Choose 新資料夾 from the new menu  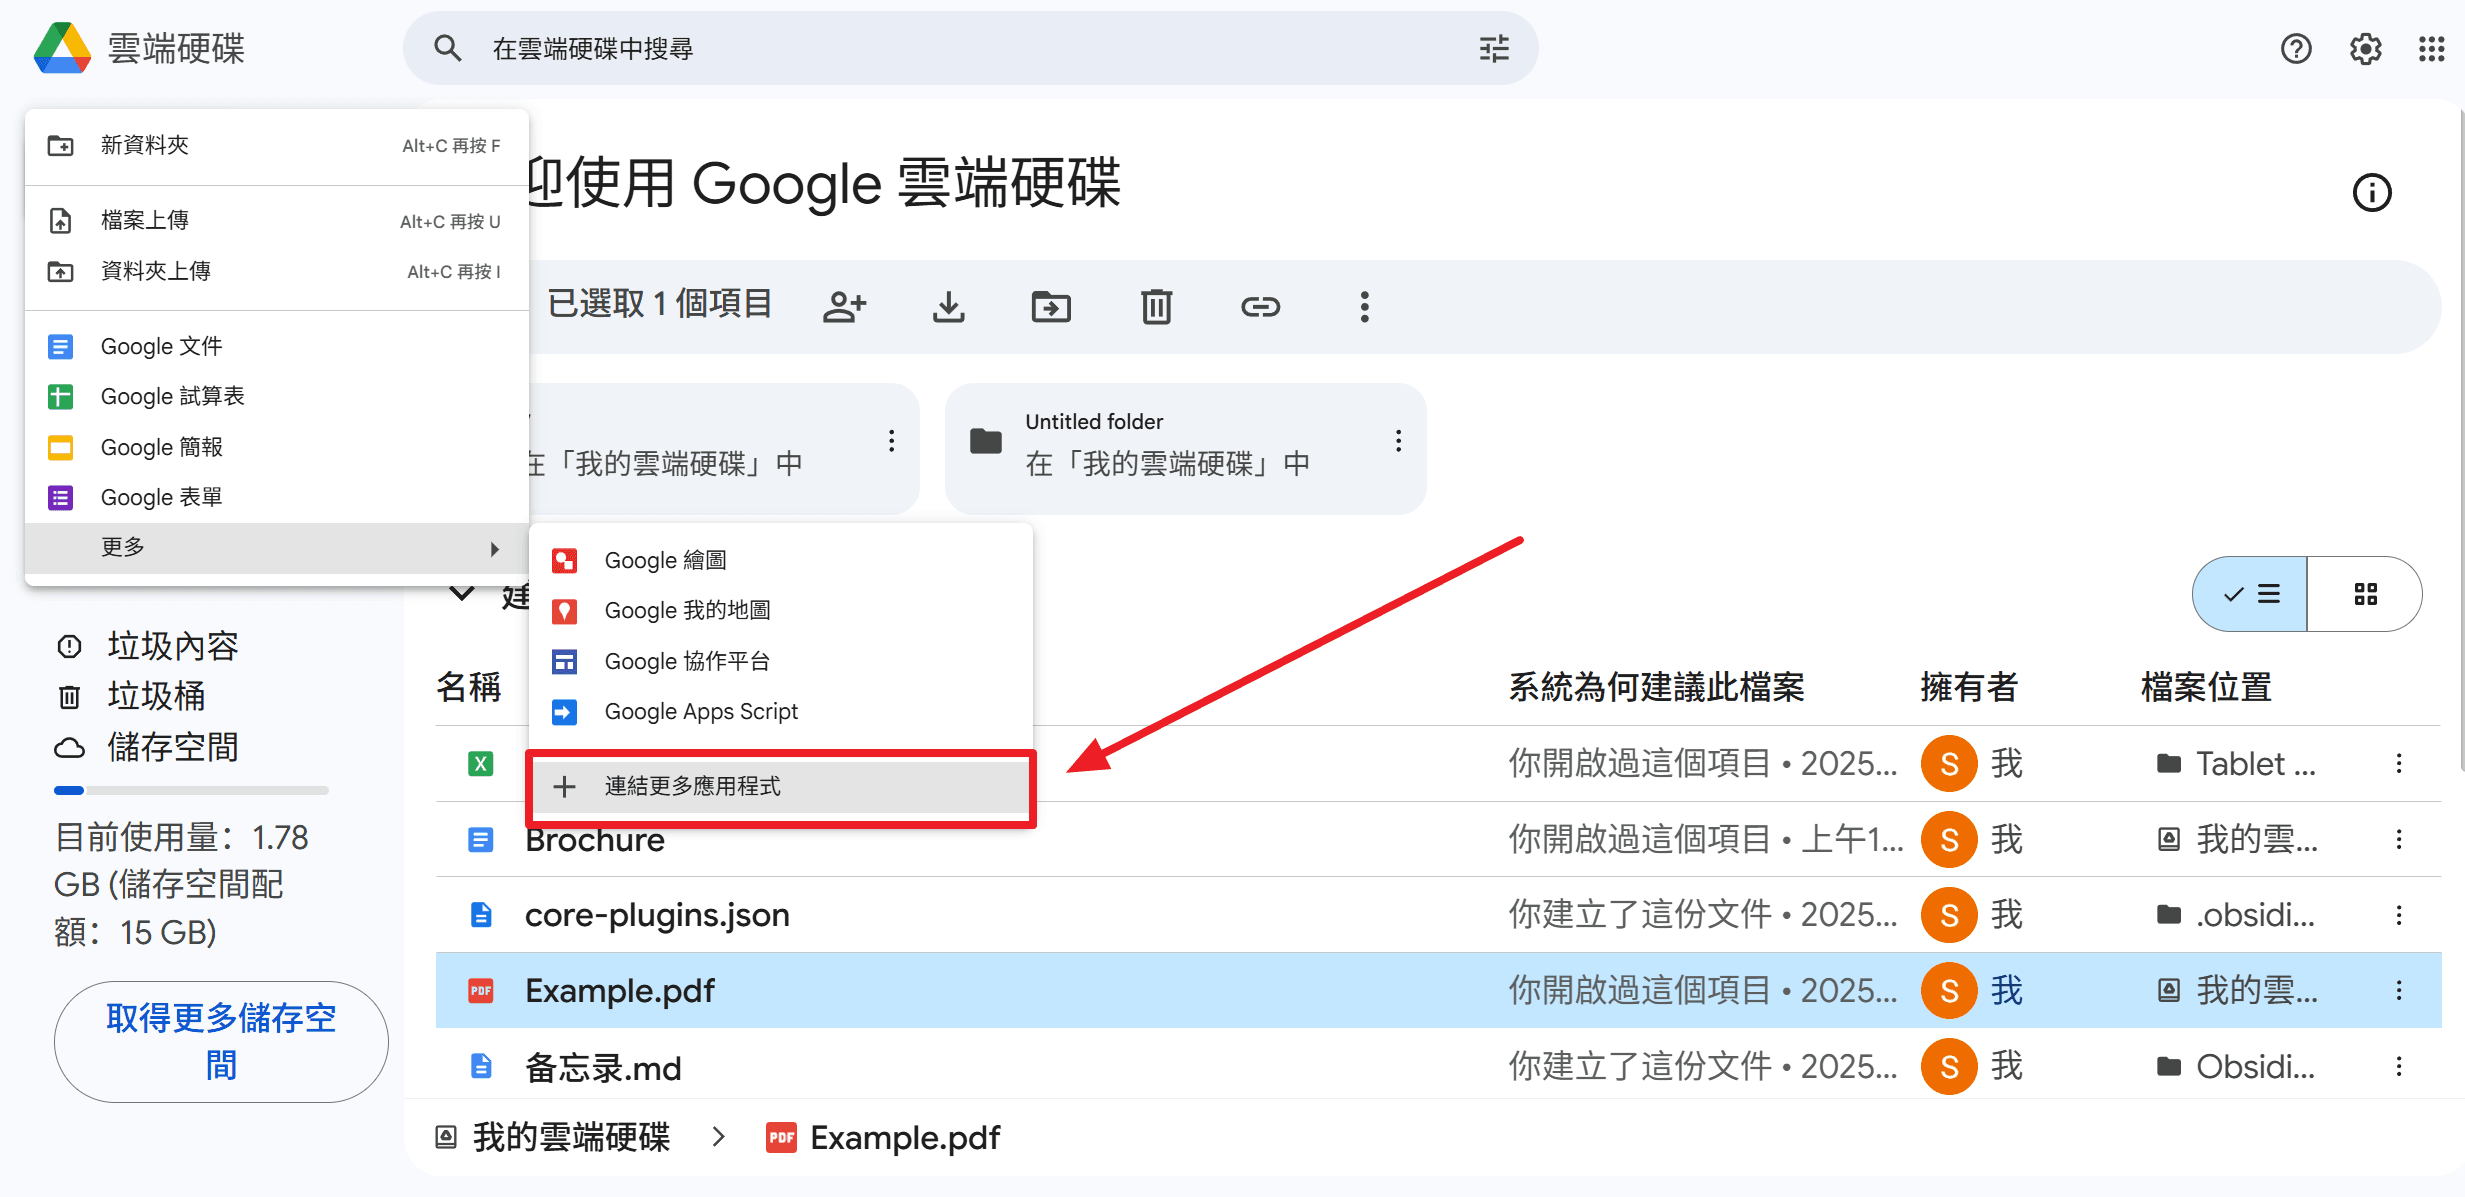click(276, 145)
